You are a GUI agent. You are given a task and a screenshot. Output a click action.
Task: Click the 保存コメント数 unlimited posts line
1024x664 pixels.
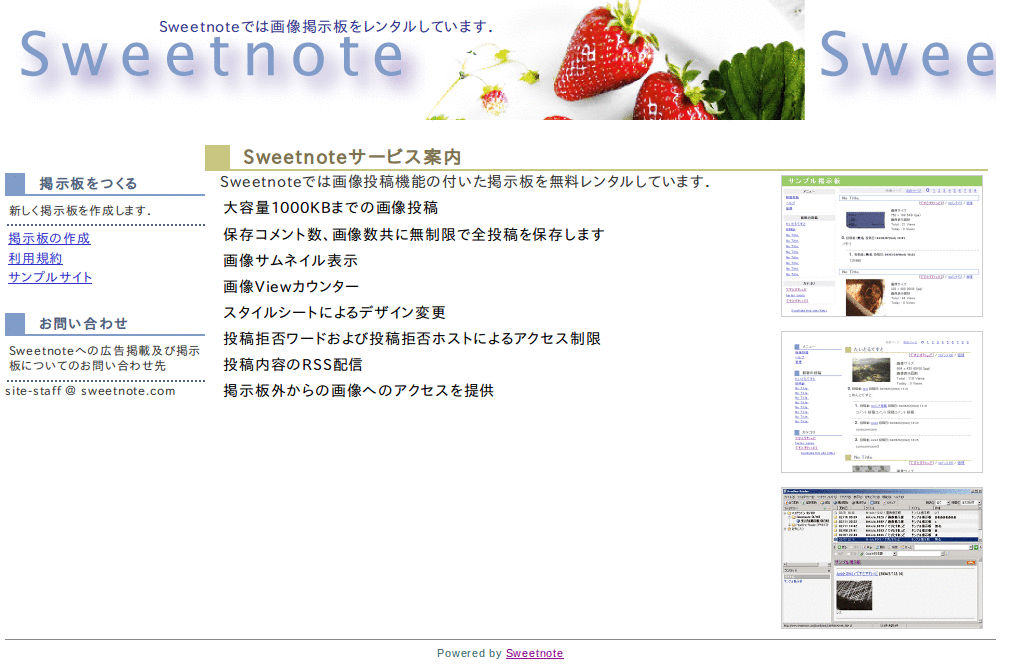coord(413,234)
